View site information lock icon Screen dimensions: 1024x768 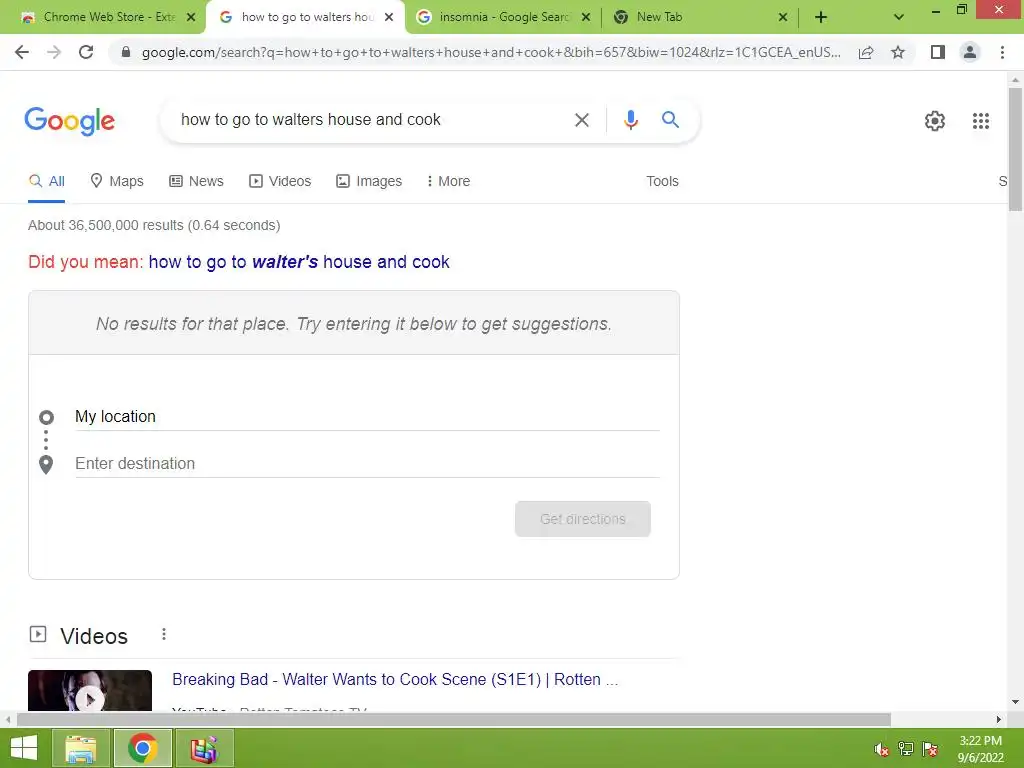click(x=126, y=52)
